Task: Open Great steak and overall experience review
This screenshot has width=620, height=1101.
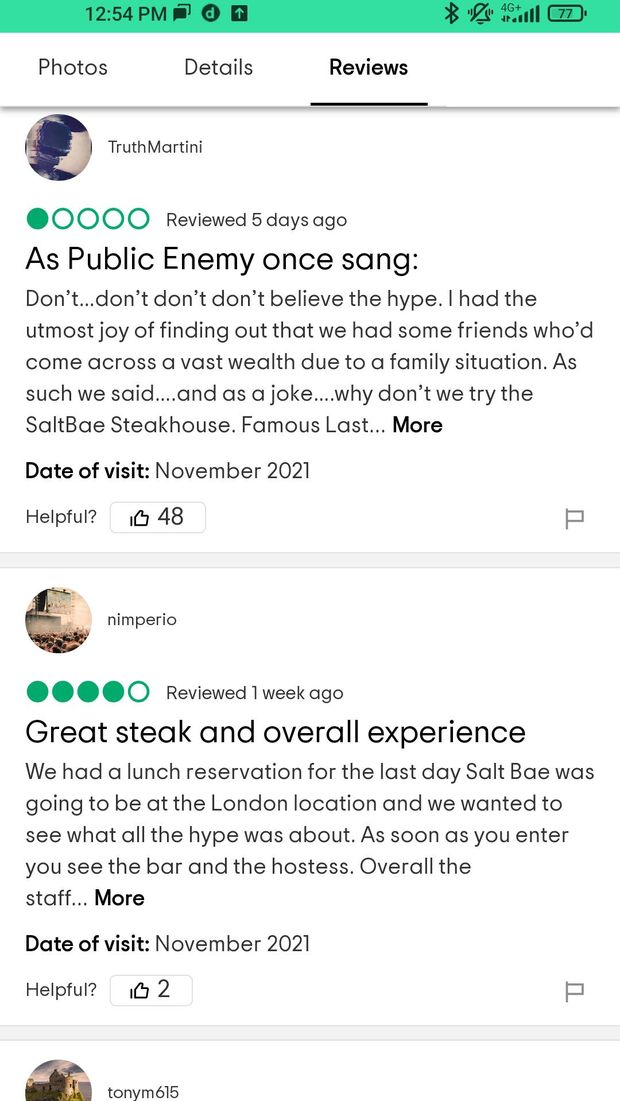Action: [x=275, y=732]
